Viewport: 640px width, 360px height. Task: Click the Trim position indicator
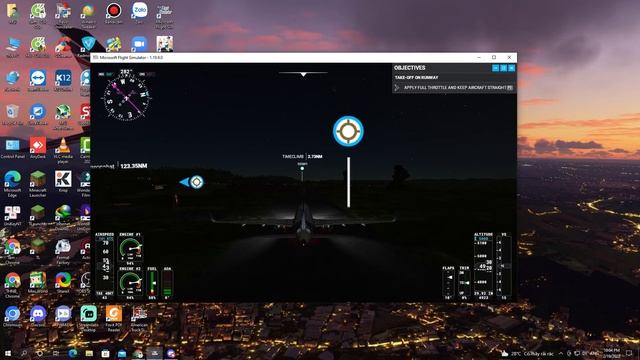click(464, 283)
